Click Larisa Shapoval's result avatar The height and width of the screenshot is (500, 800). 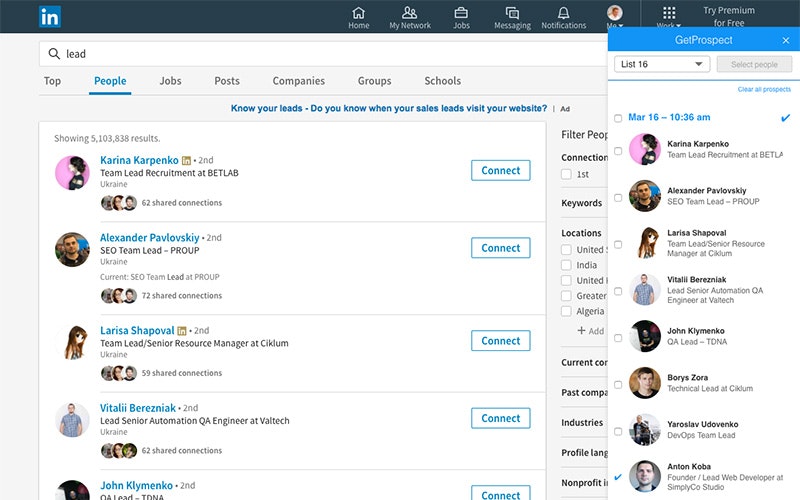pyautogui.click(x=72, y=342)
